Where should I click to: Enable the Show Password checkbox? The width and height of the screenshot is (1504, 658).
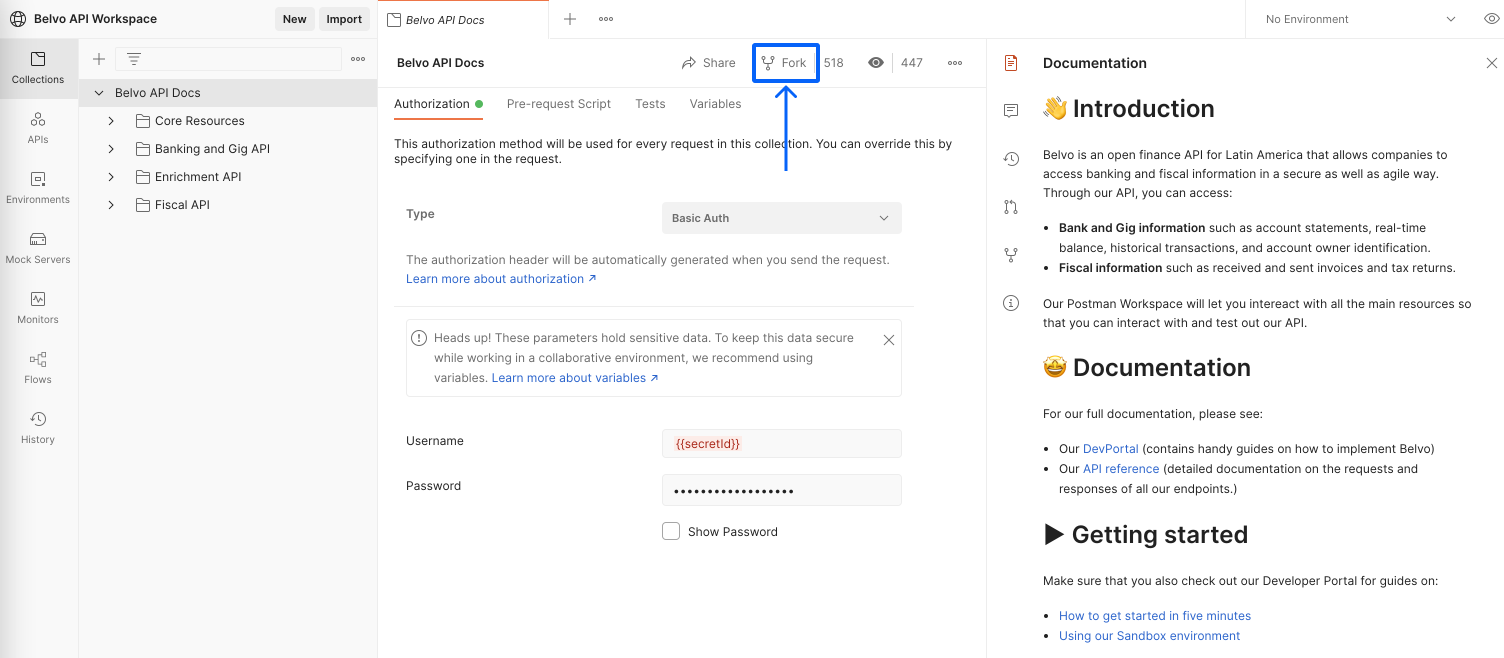(671, 531)
